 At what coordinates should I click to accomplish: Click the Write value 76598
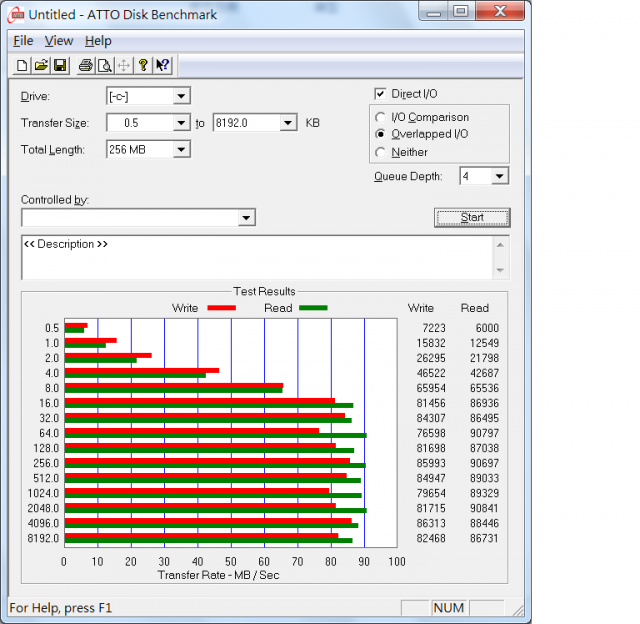(x=431, y=433)
